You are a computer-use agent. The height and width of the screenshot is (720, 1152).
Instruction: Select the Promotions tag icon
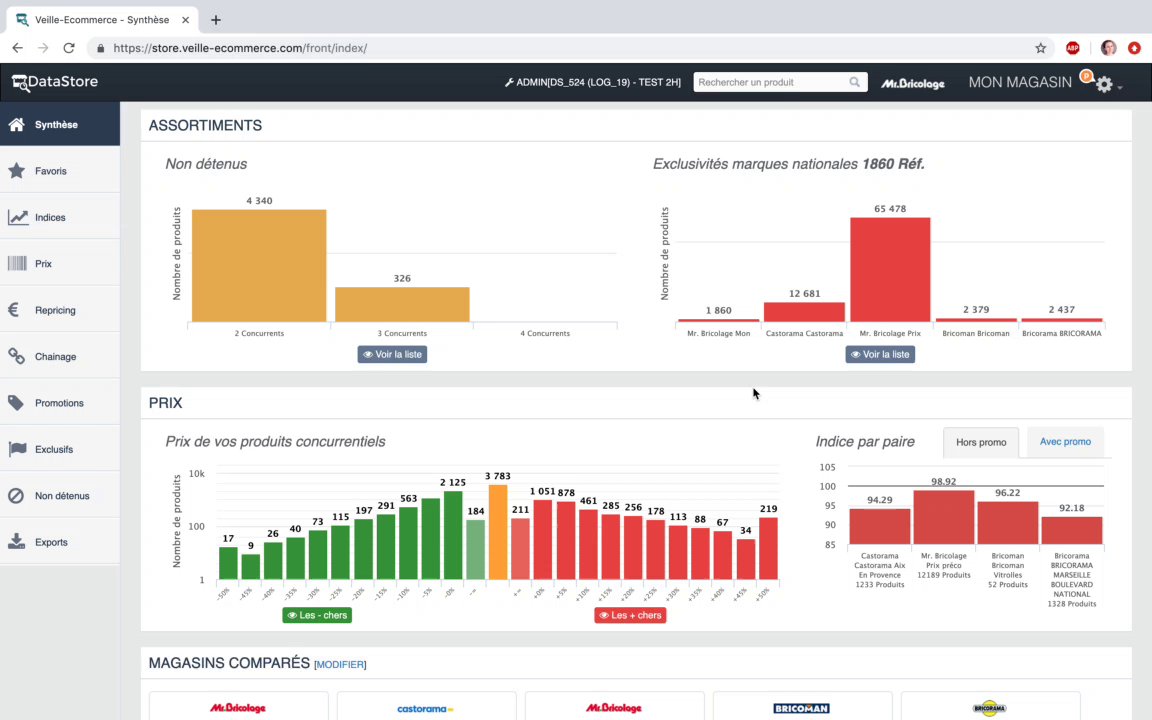[16, 403]
